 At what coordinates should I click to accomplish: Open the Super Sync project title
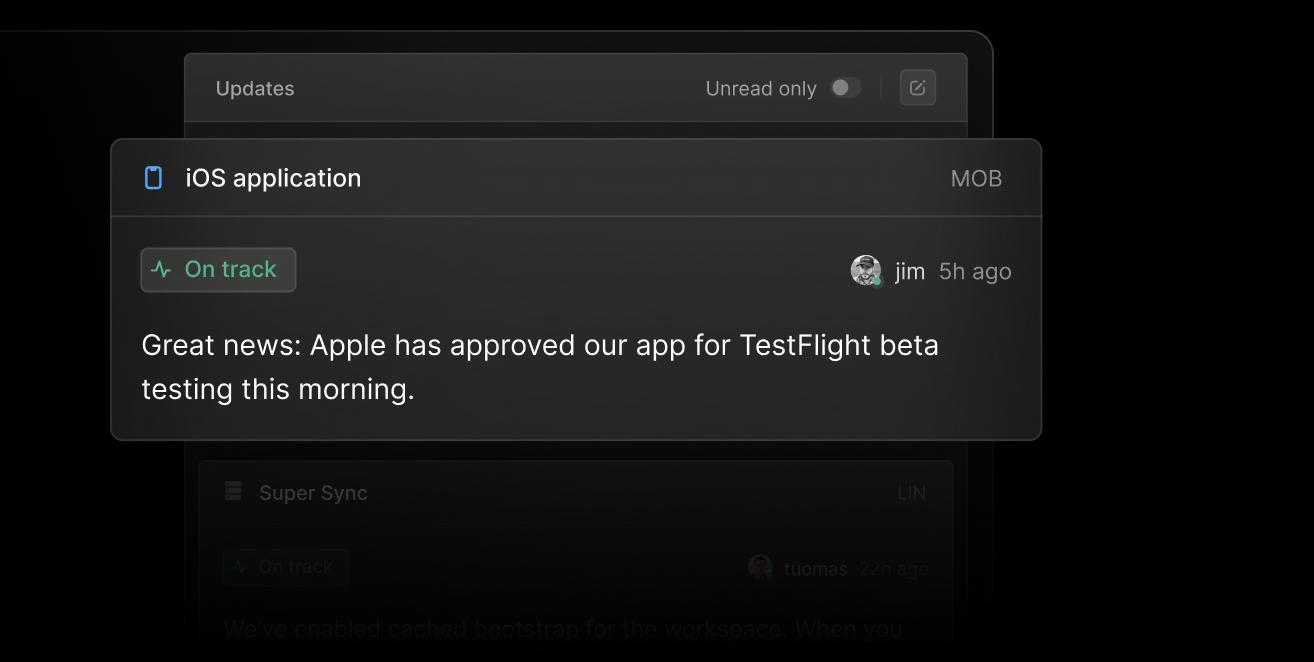313,493
